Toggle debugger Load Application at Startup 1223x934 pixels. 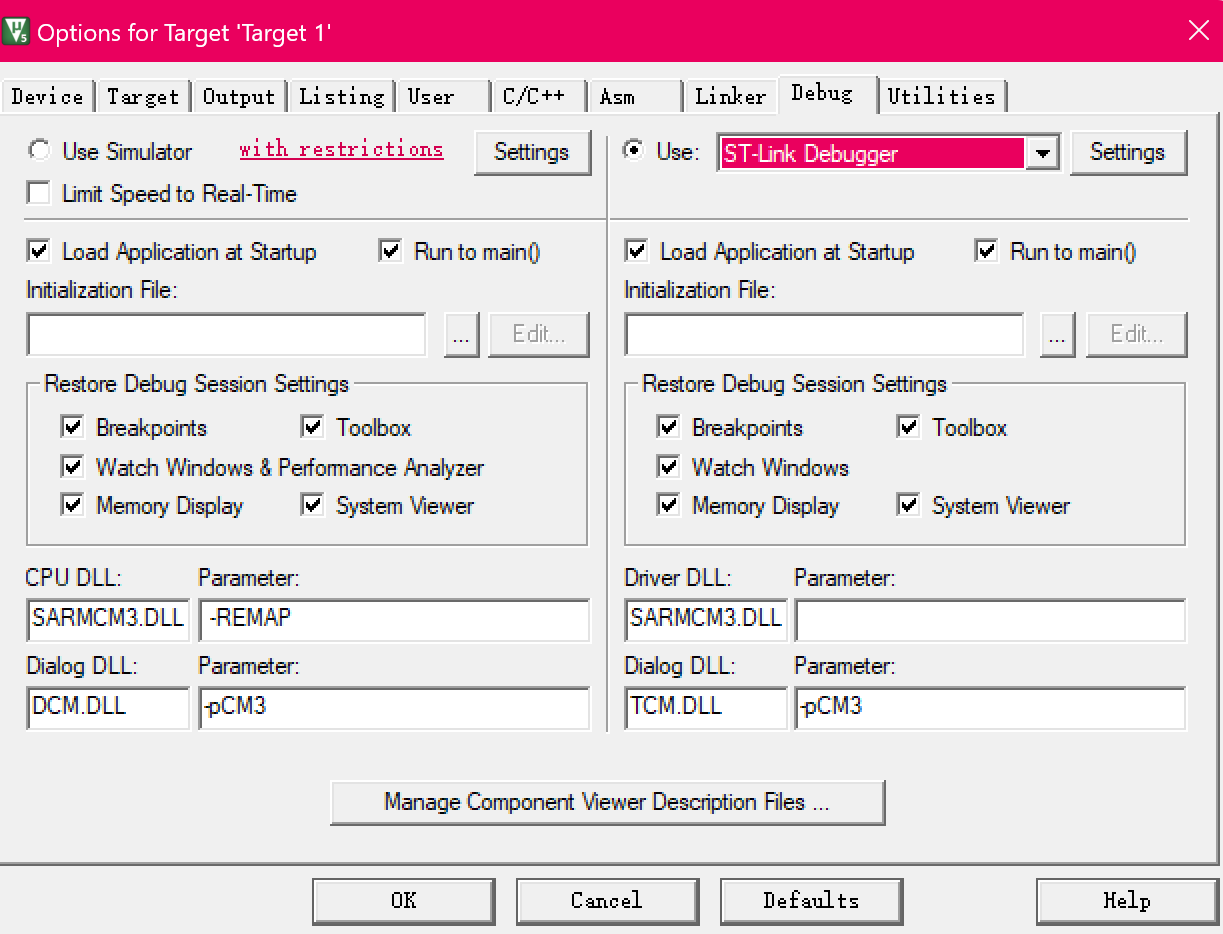click(x=637, y=251)
